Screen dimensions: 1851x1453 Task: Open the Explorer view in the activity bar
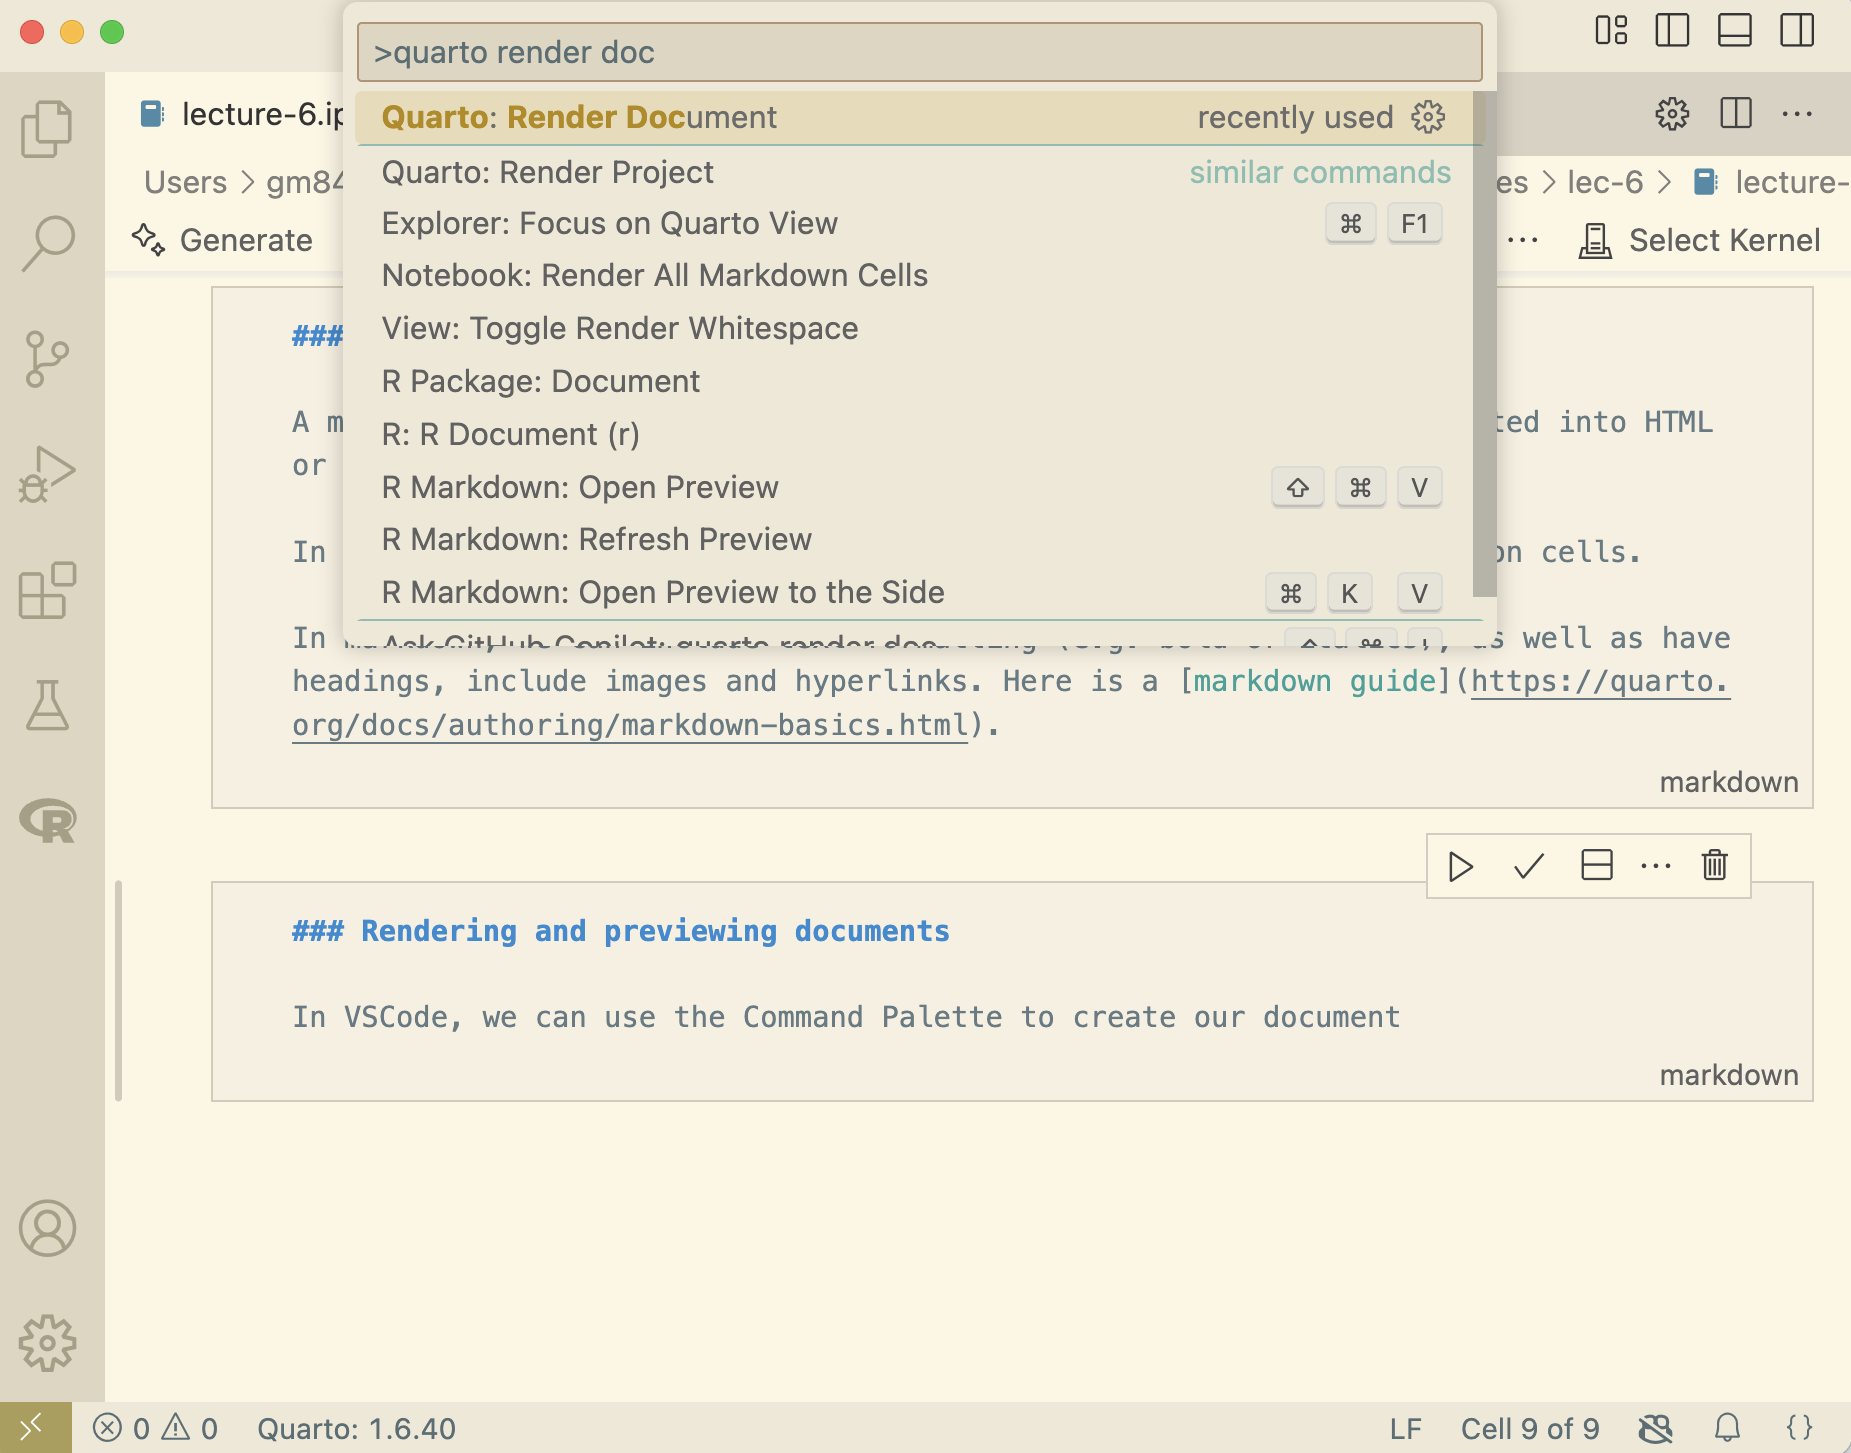[47, 129]
